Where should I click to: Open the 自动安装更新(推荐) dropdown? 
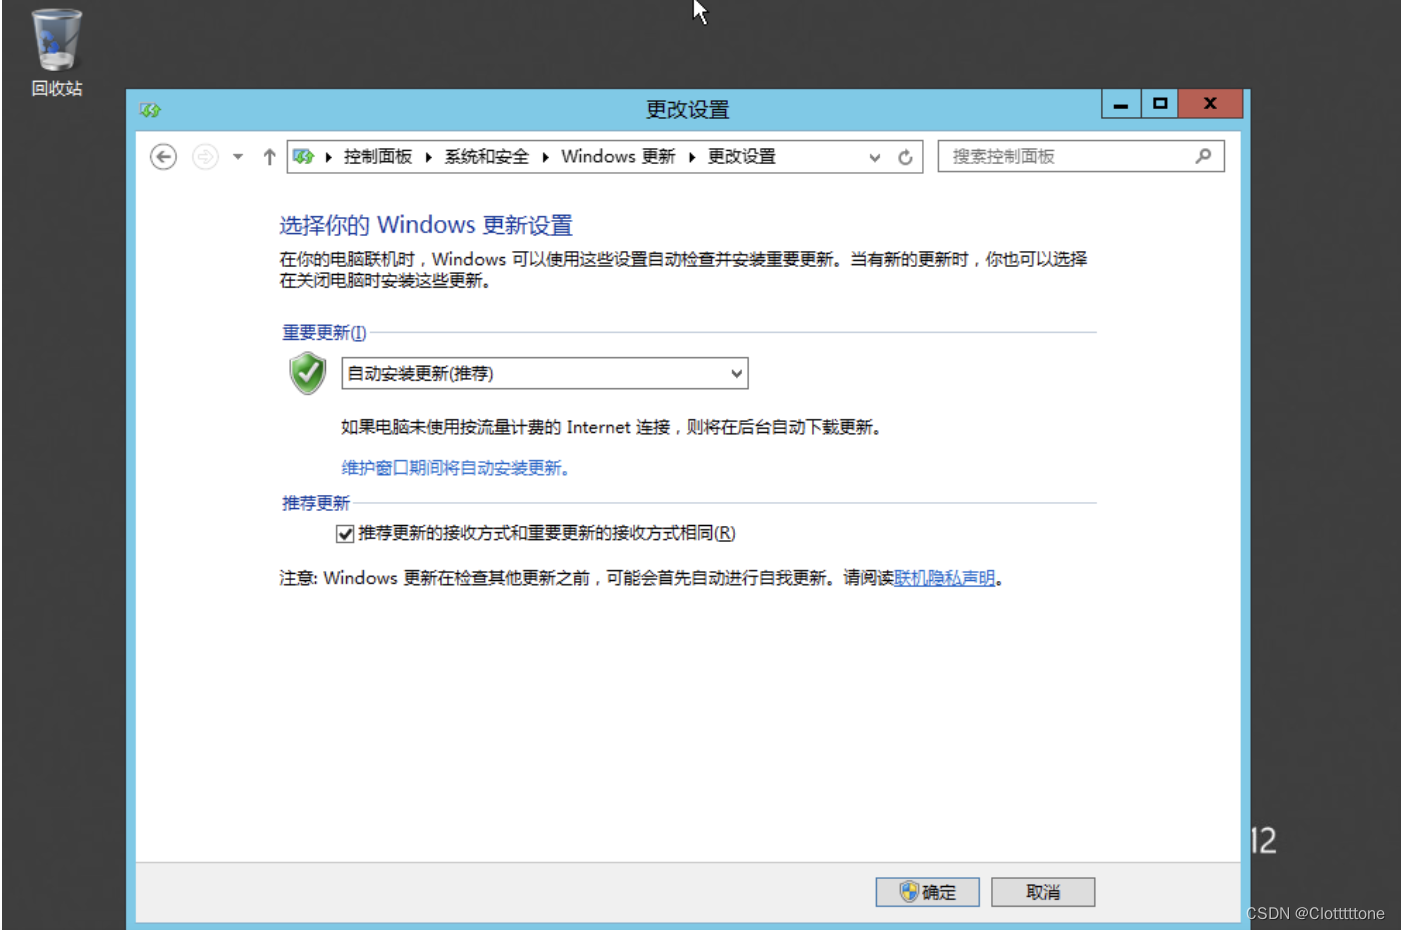pyautogui.click(x=545, y=374)
